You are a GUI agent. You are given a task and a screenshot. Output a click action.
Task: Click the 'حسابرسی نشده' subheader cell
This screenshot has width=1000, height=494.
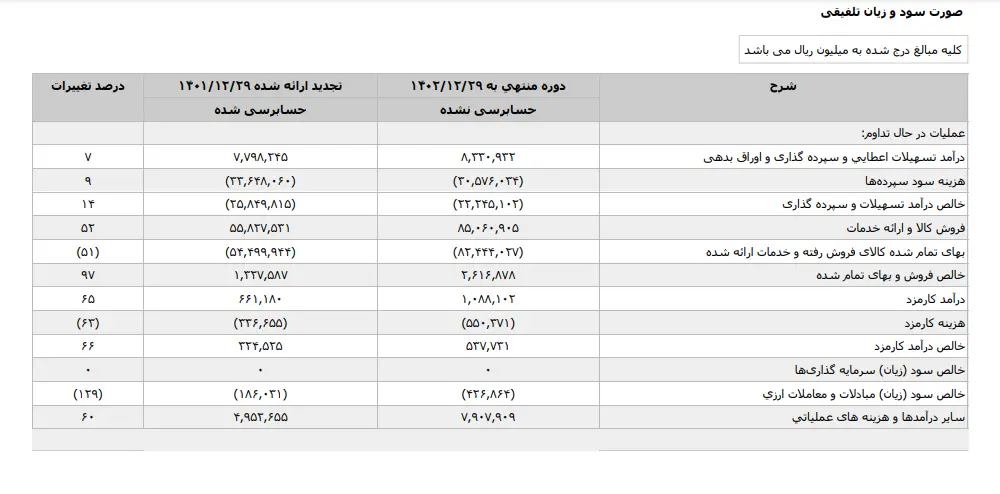pyautogui.click(x=488, y=110)
